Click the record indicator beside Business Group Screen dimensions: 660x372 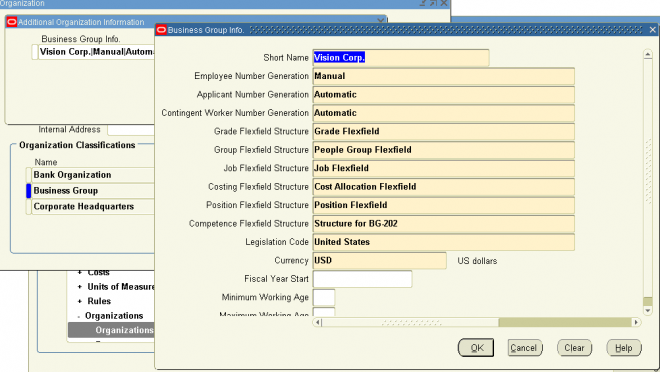pyautogui.click(x=29, y=191)
